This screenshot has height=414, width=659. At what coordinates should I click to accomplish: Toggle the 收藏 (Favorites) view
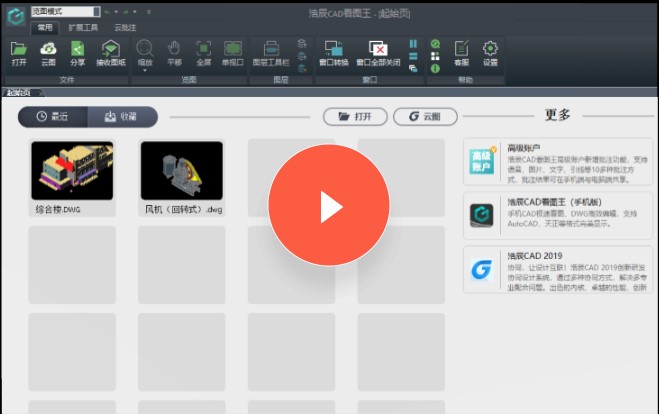click(x=122, y=117)
